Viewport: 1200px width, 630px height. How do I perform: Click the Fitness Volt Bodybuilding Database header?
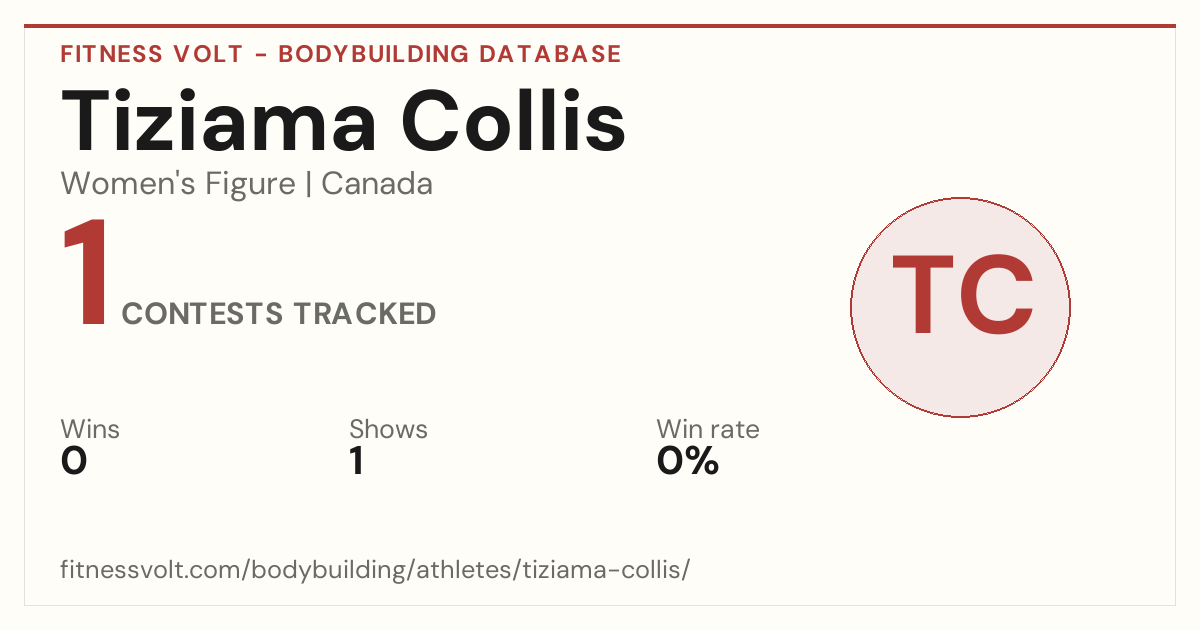341,54
